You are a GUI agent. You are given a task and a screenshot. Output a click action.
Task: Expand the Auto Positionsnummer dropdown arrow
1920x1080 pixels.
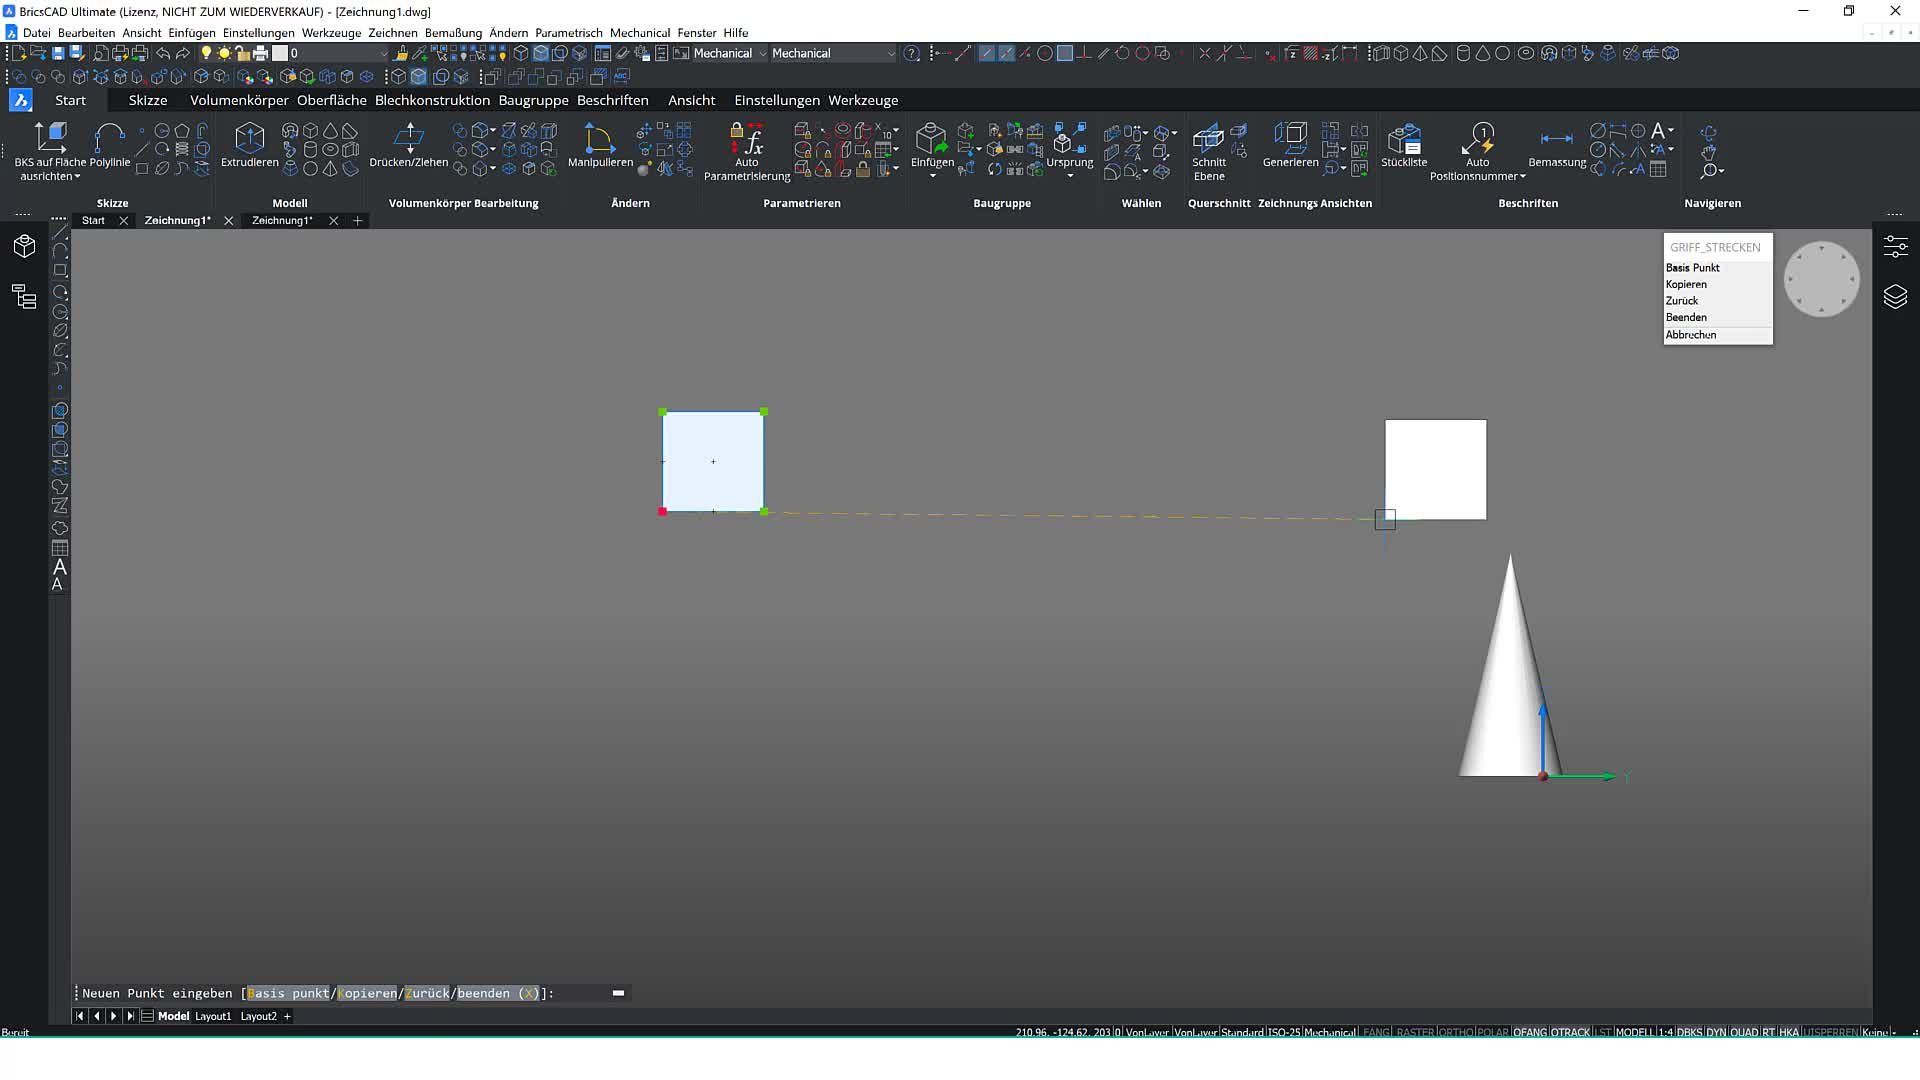tap(1522, 177)
